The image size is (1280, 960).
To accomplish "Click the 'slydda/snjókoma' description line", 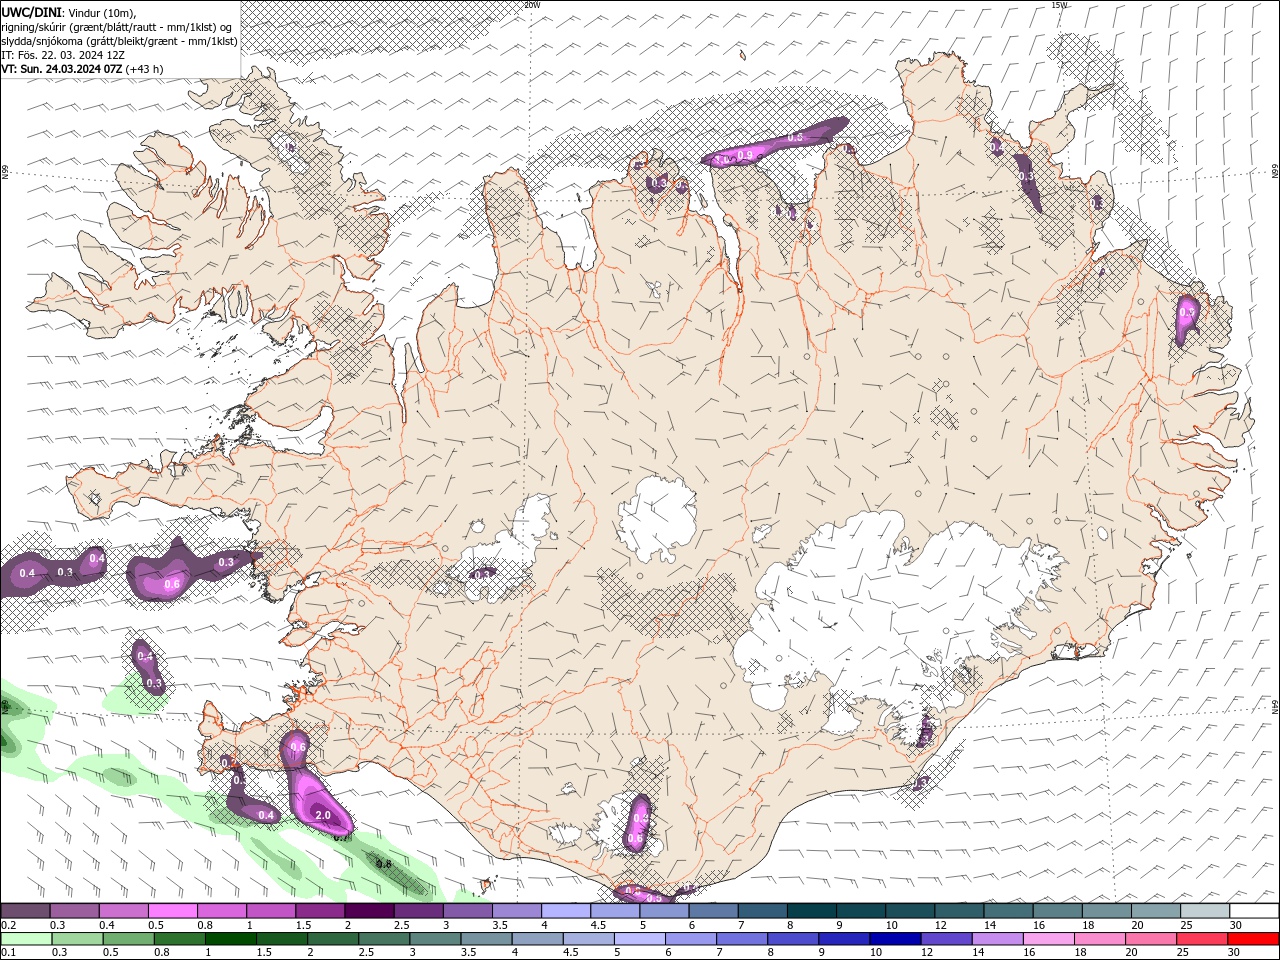I will 119,41.
